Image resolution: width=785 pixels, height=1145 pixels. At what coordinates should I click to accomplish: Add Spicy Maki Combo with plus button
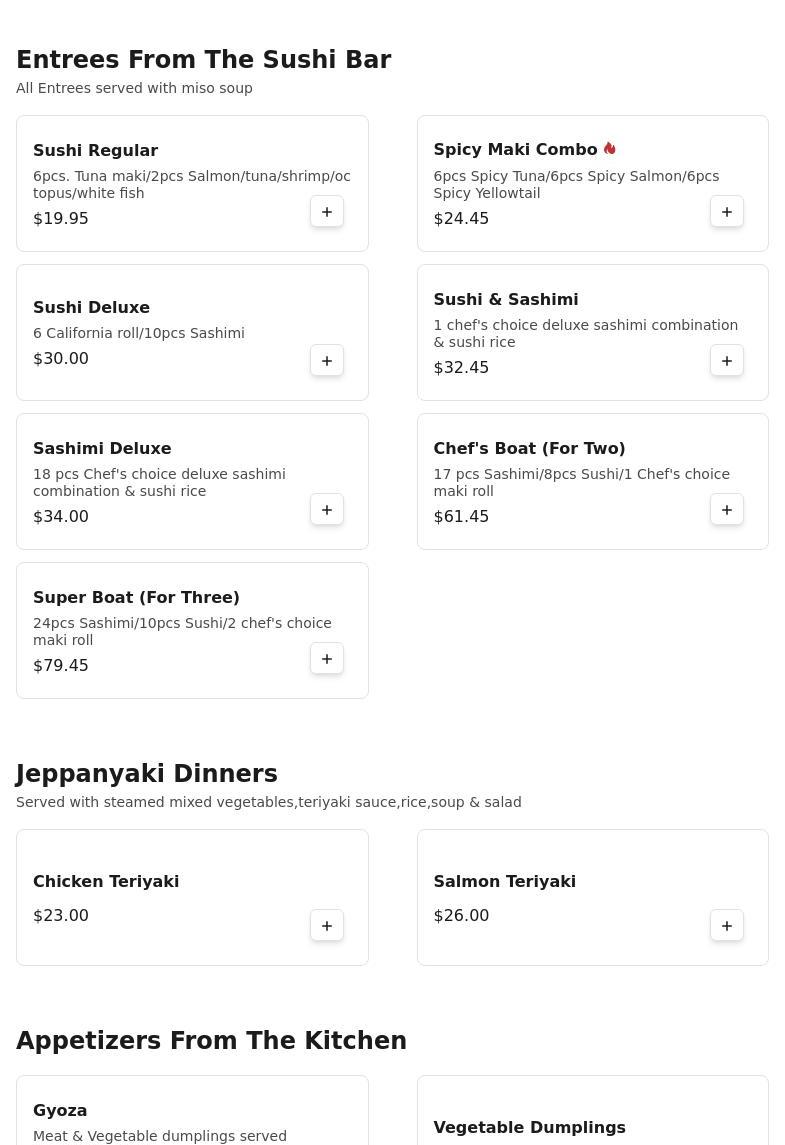[727, 212]
